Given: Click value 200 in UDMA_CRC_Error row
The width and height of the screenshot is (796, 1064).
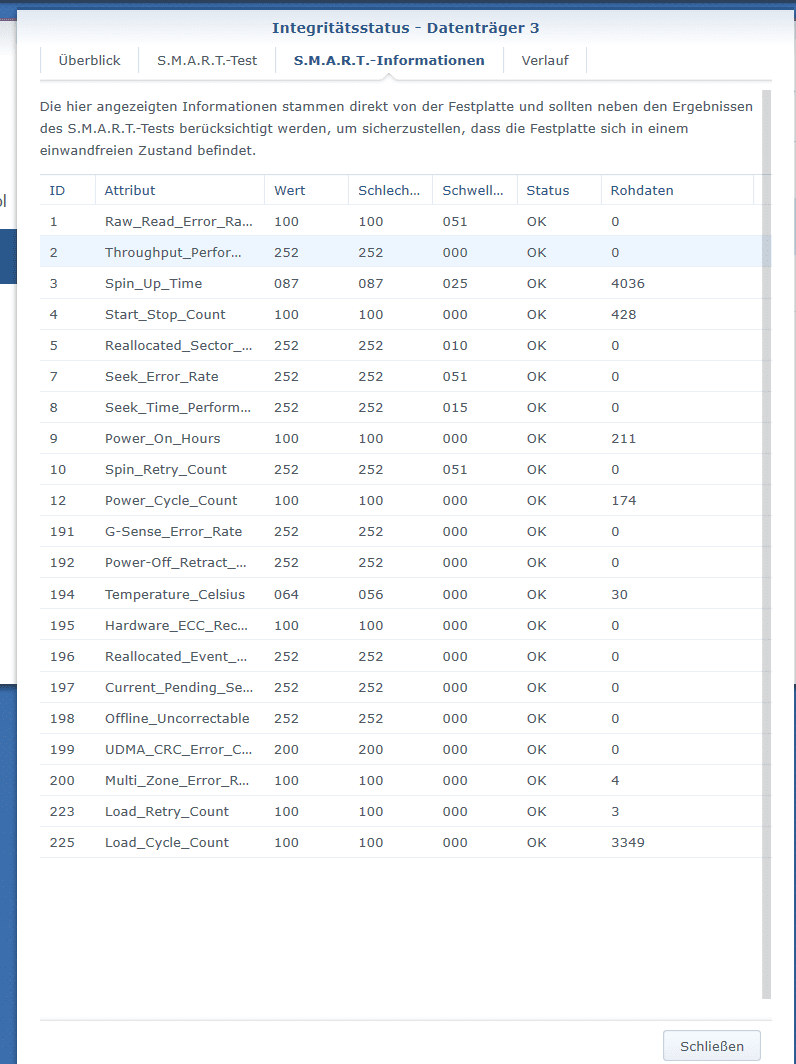Looking at the screenshot, I should [x=286, y=750].
